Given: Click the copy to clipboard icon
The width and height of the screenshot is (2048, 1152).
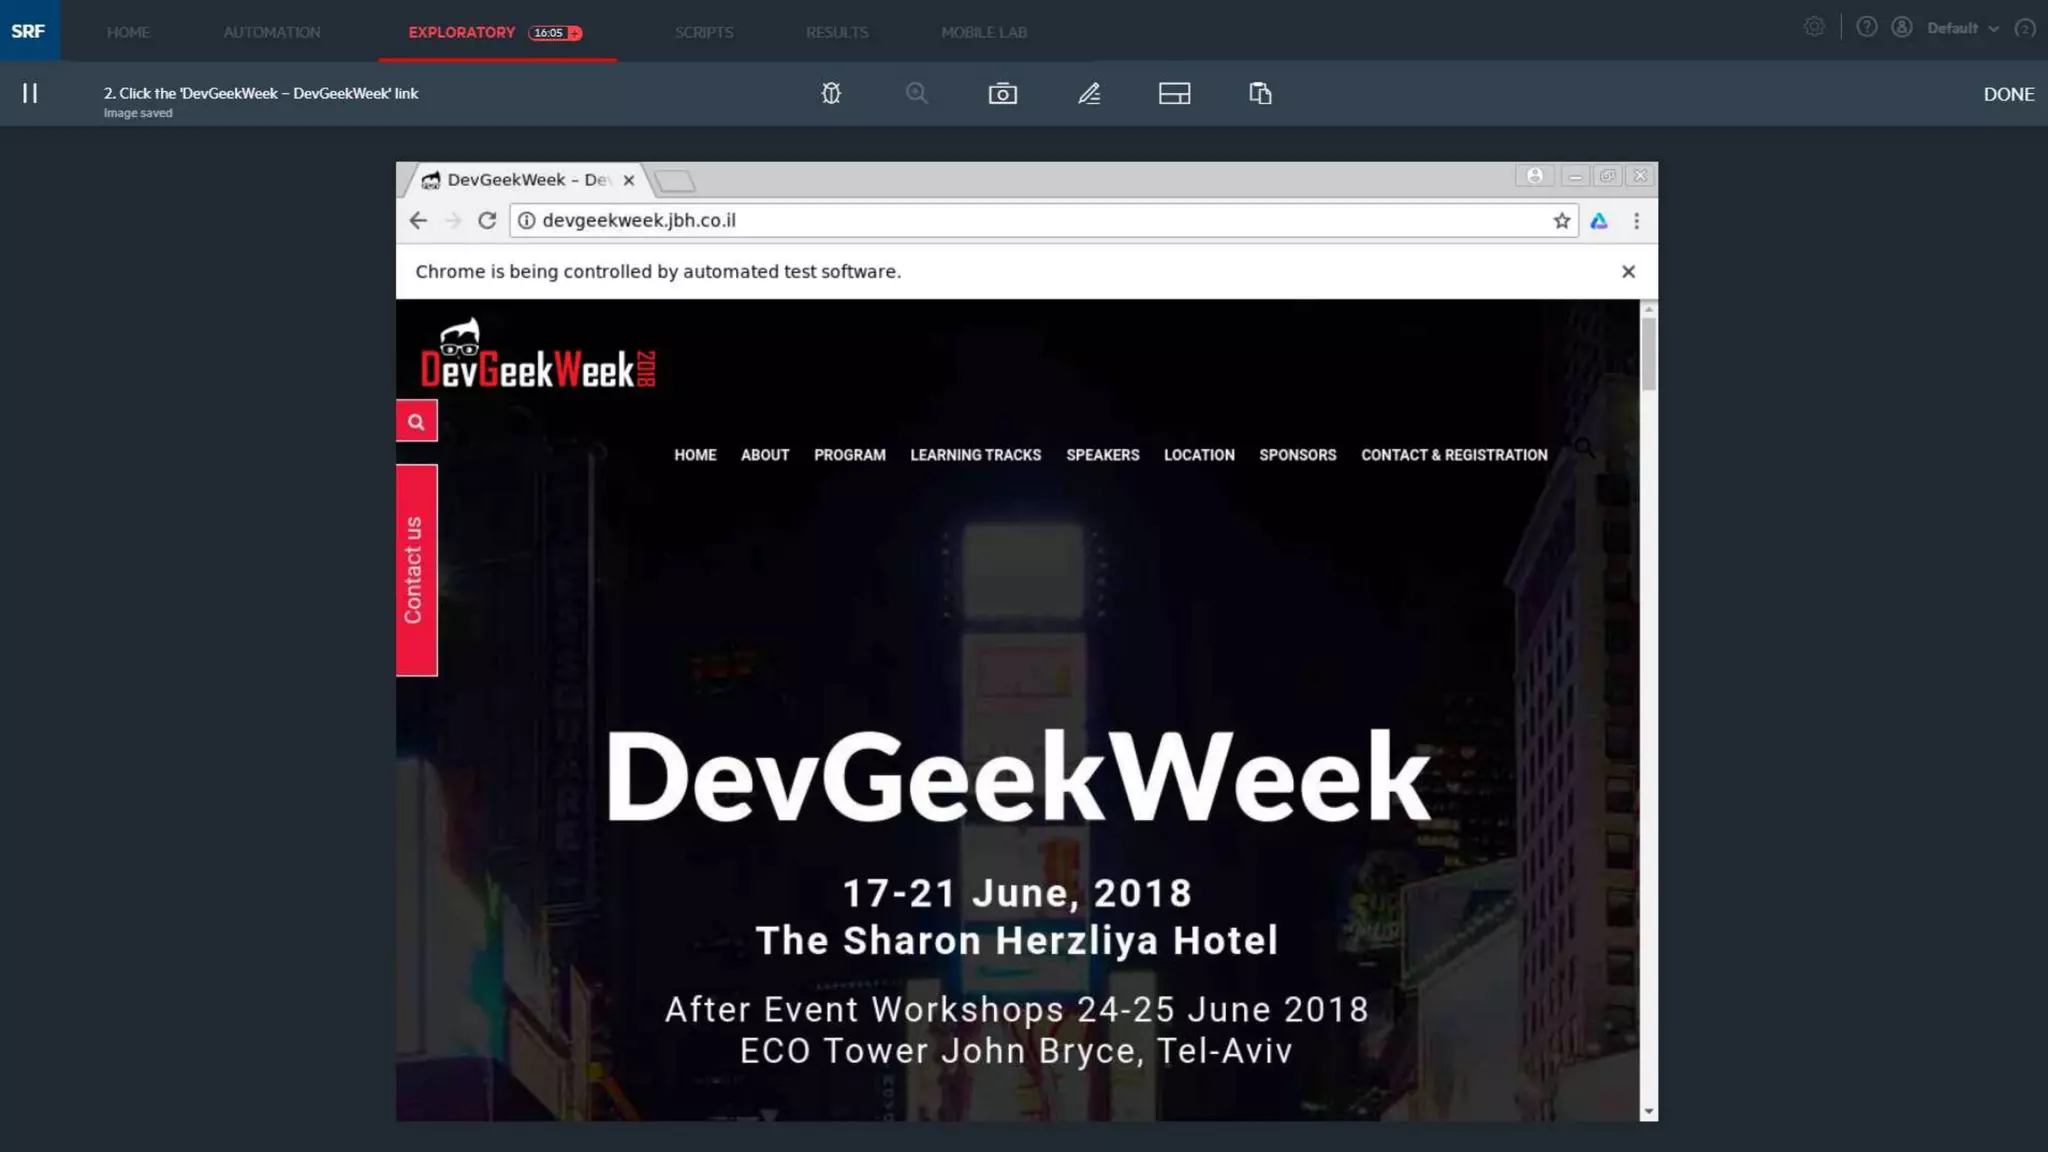Looking at the screenshot, I should coord(1260,93).
